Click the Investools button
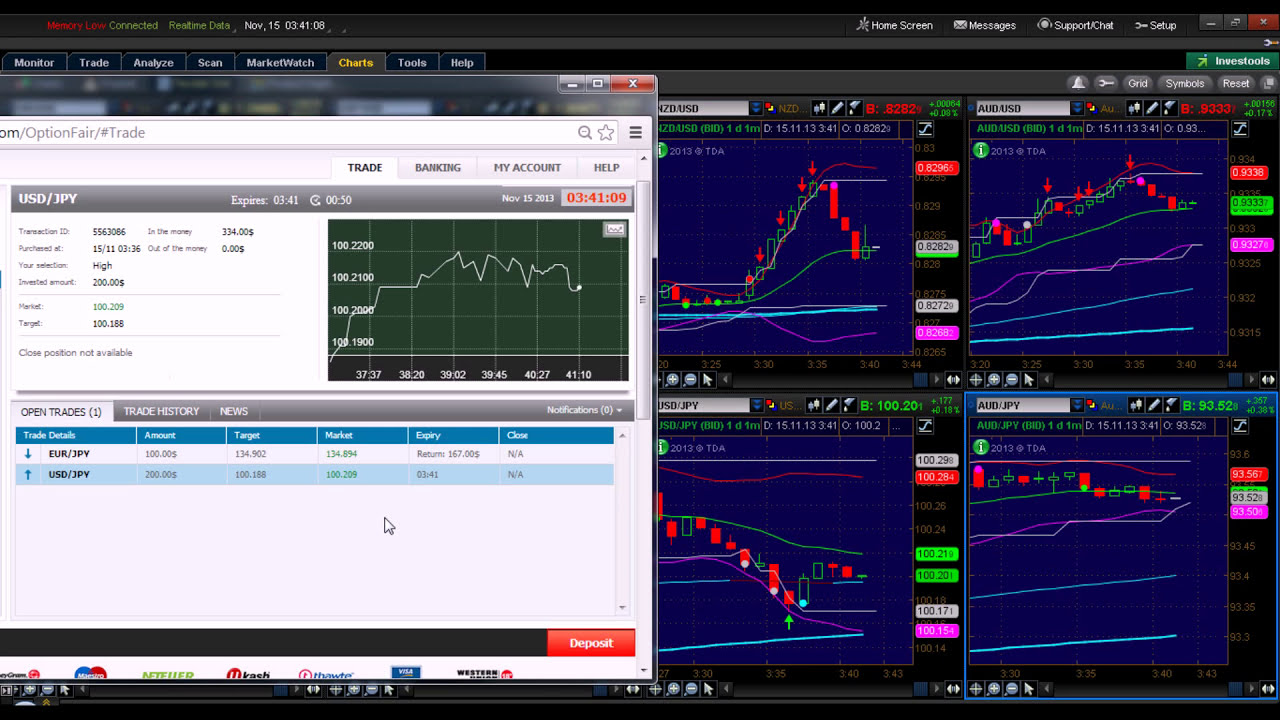Screen dimensions: 1280x720 pyautogui.click(x=1232, y=61)
